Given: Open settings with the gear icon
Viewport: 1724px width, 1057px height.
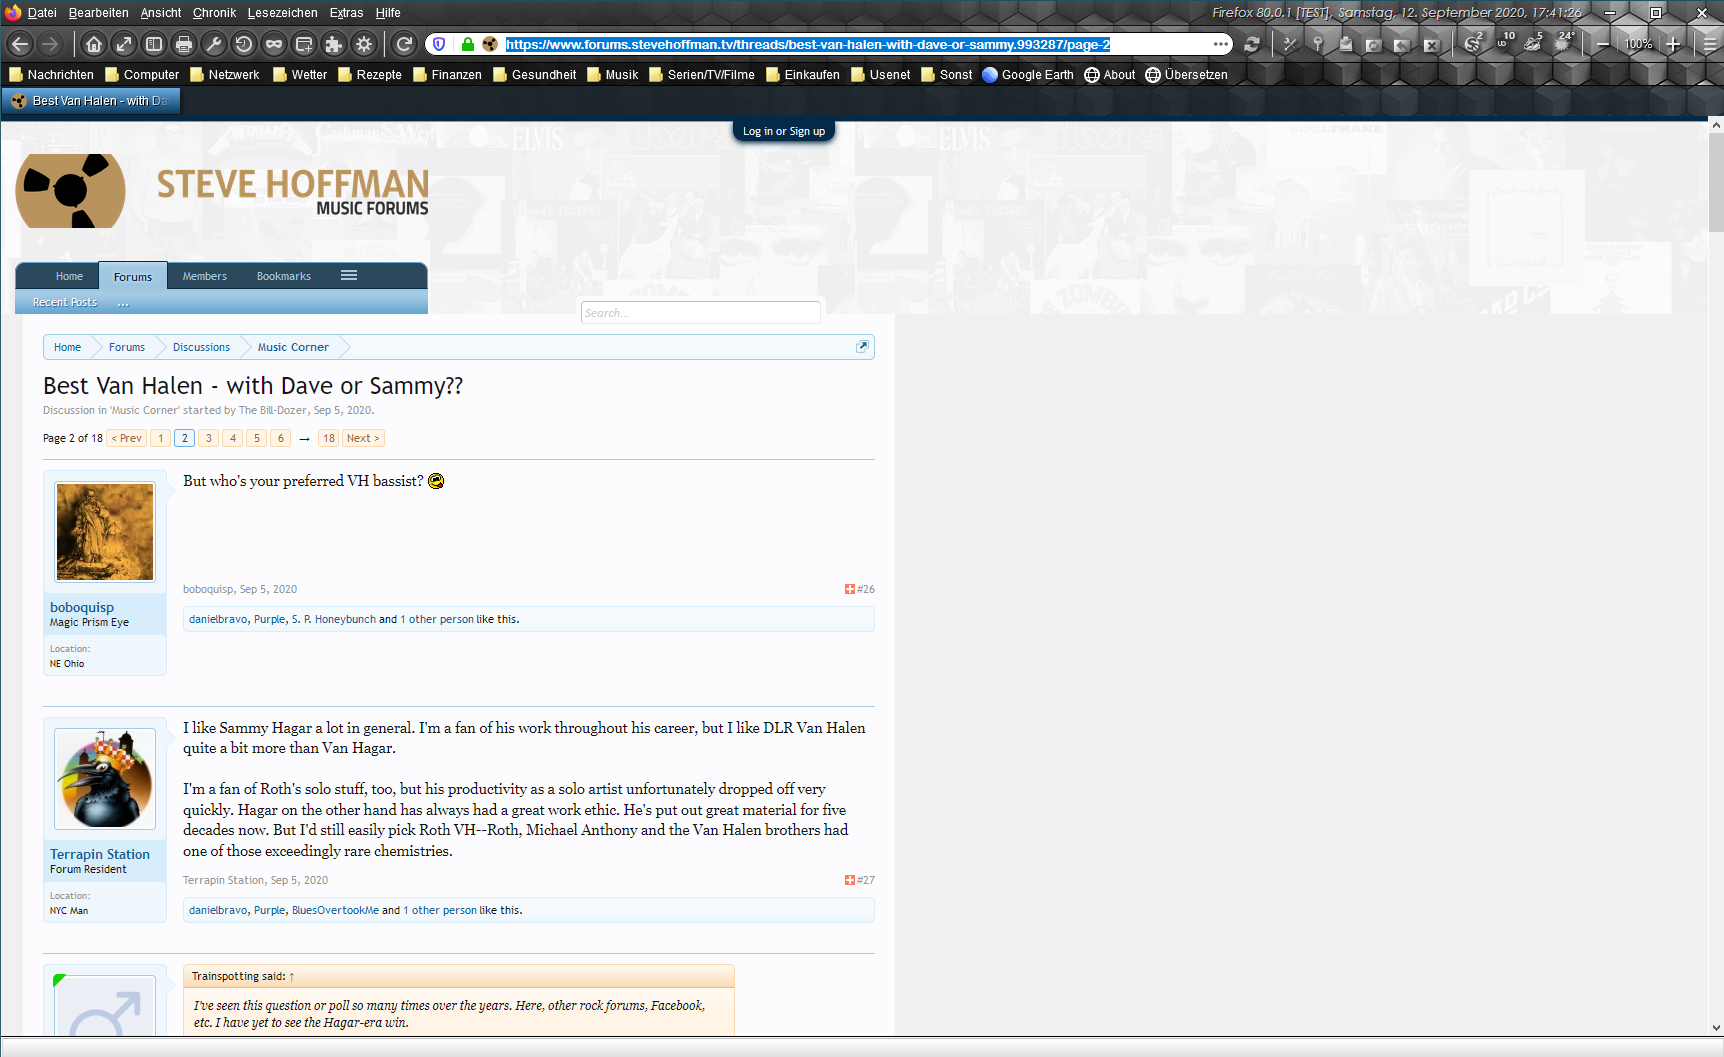Looking at the screenshot, I should [x=364, y=44].
